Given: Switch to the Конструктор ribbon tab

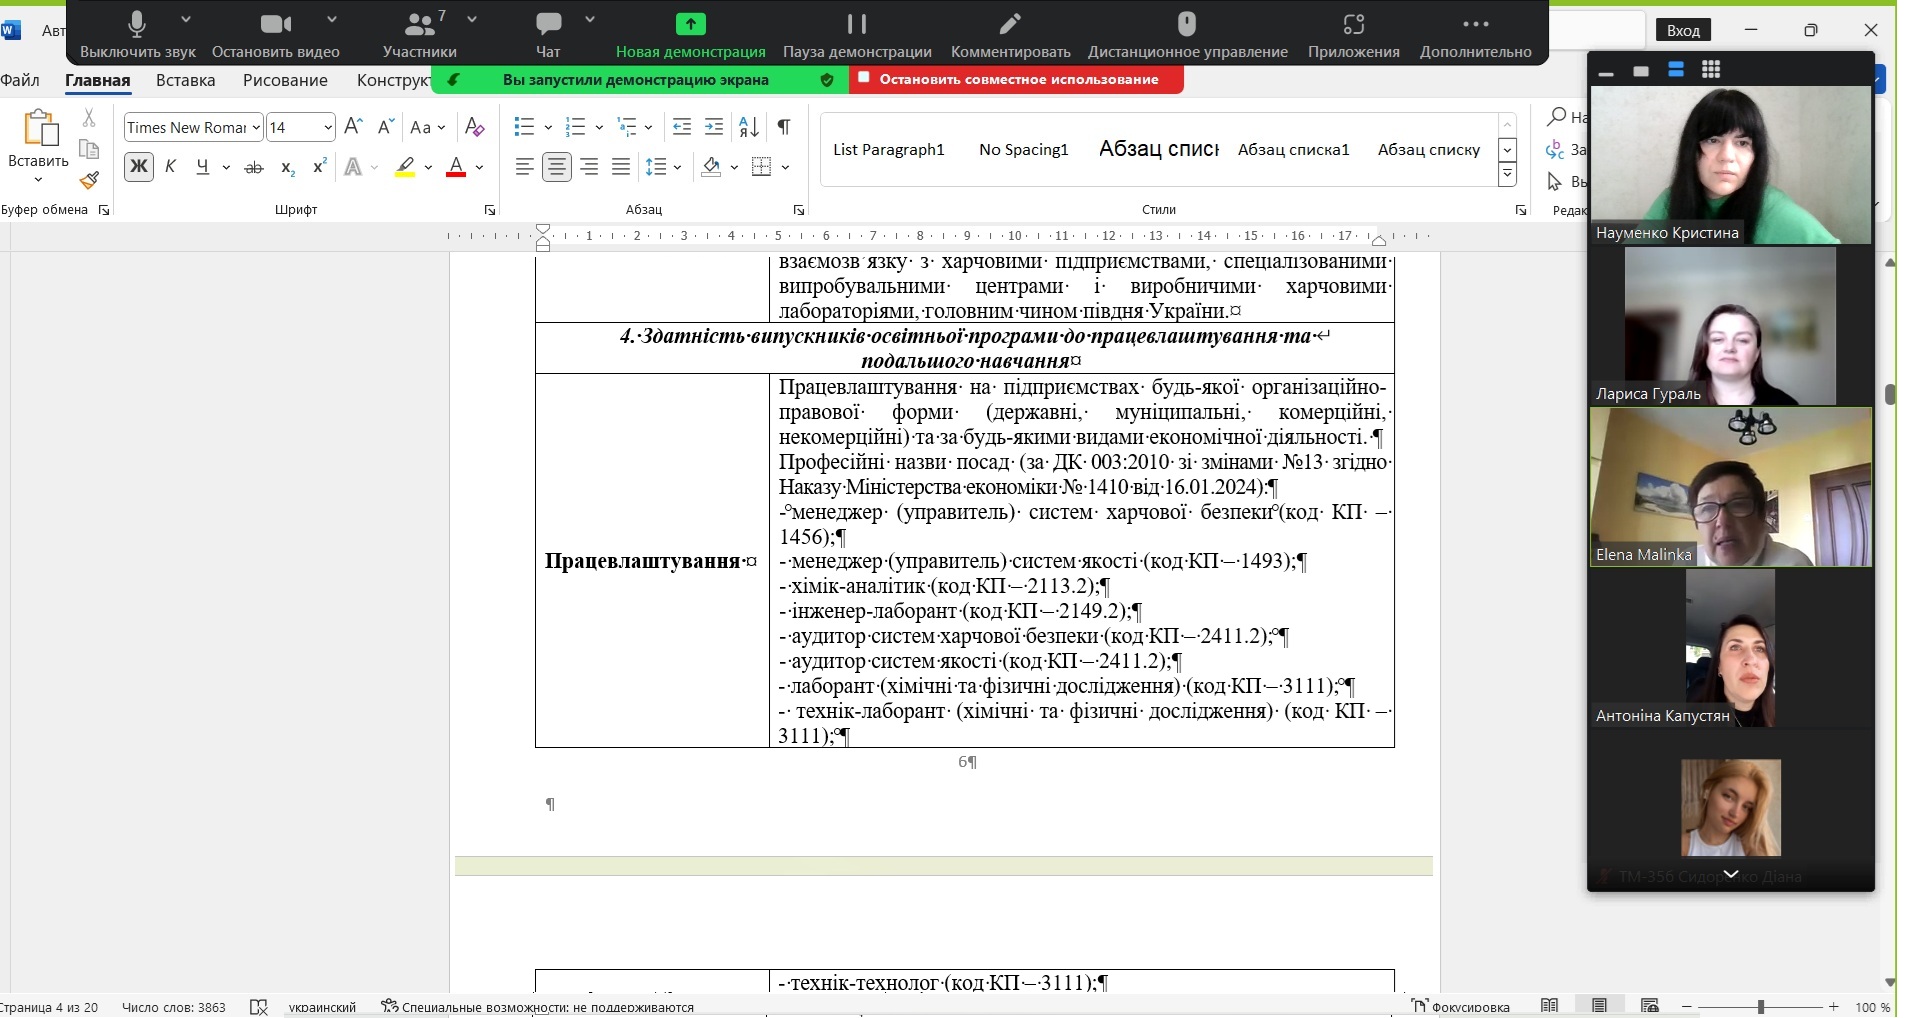Looking at the screenshot, I should pos(394,80).
